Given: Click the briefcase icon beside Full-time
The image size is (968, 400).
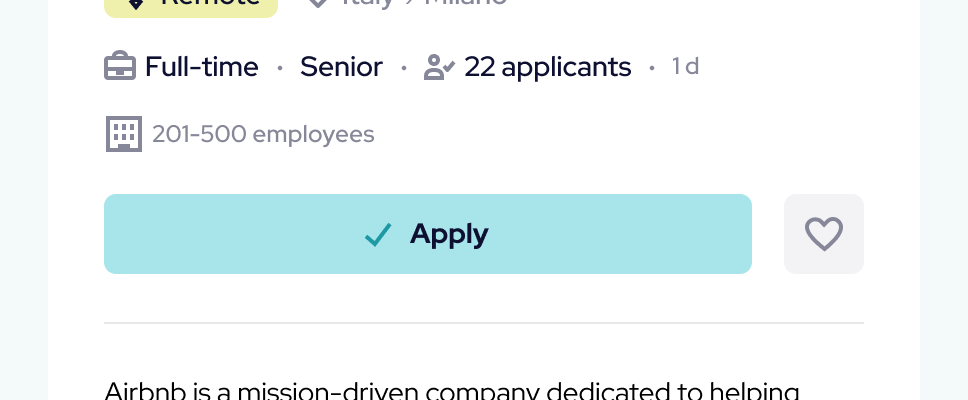Looking at the screenshot, I should (x=120, y=67).
